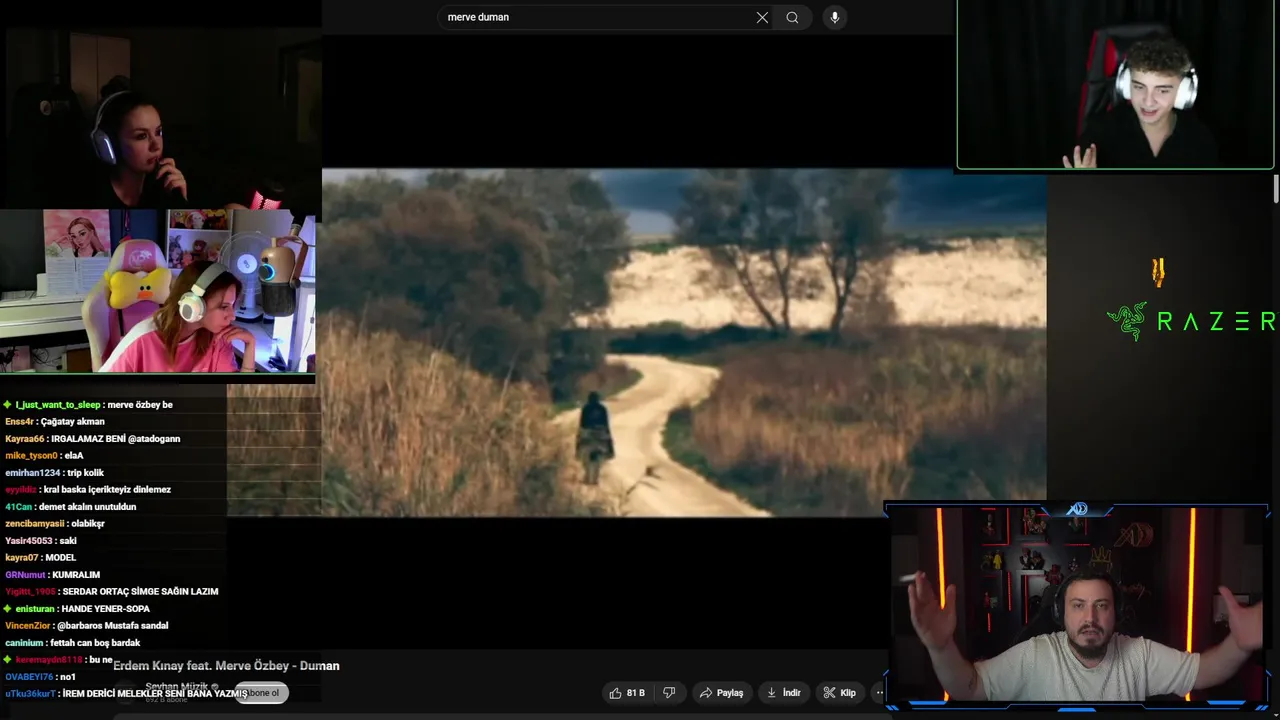Click the pink-room streamer webcam feed
The width and height of the screenshot is (1280, 720).
coord(158,291)
